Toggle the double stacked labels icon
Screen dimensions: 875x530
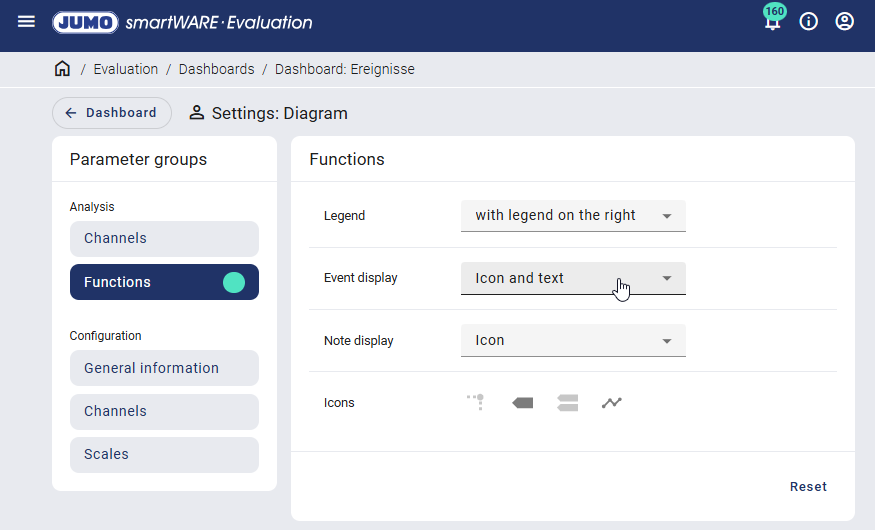pos(567,403)
